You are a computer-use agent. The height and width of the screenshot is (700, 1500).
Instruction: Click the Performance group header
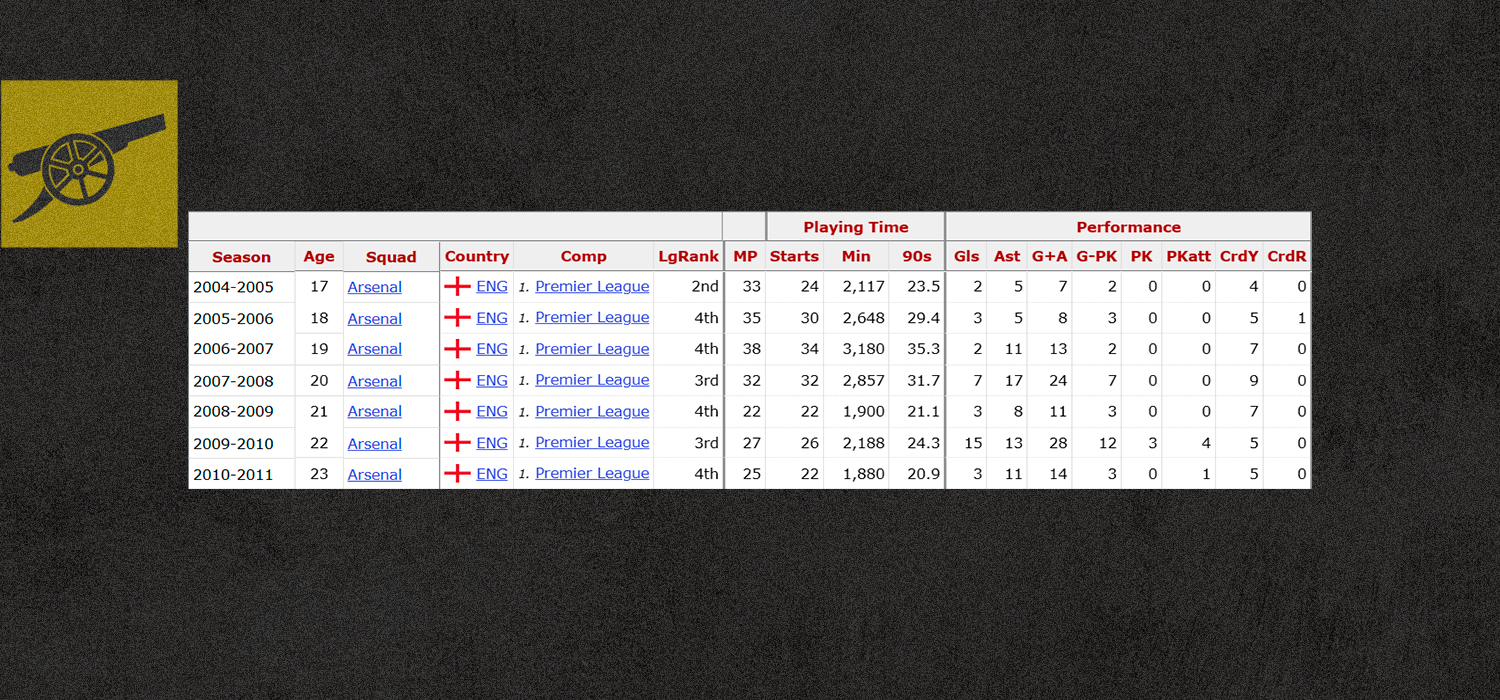(x=1128, y=227)
